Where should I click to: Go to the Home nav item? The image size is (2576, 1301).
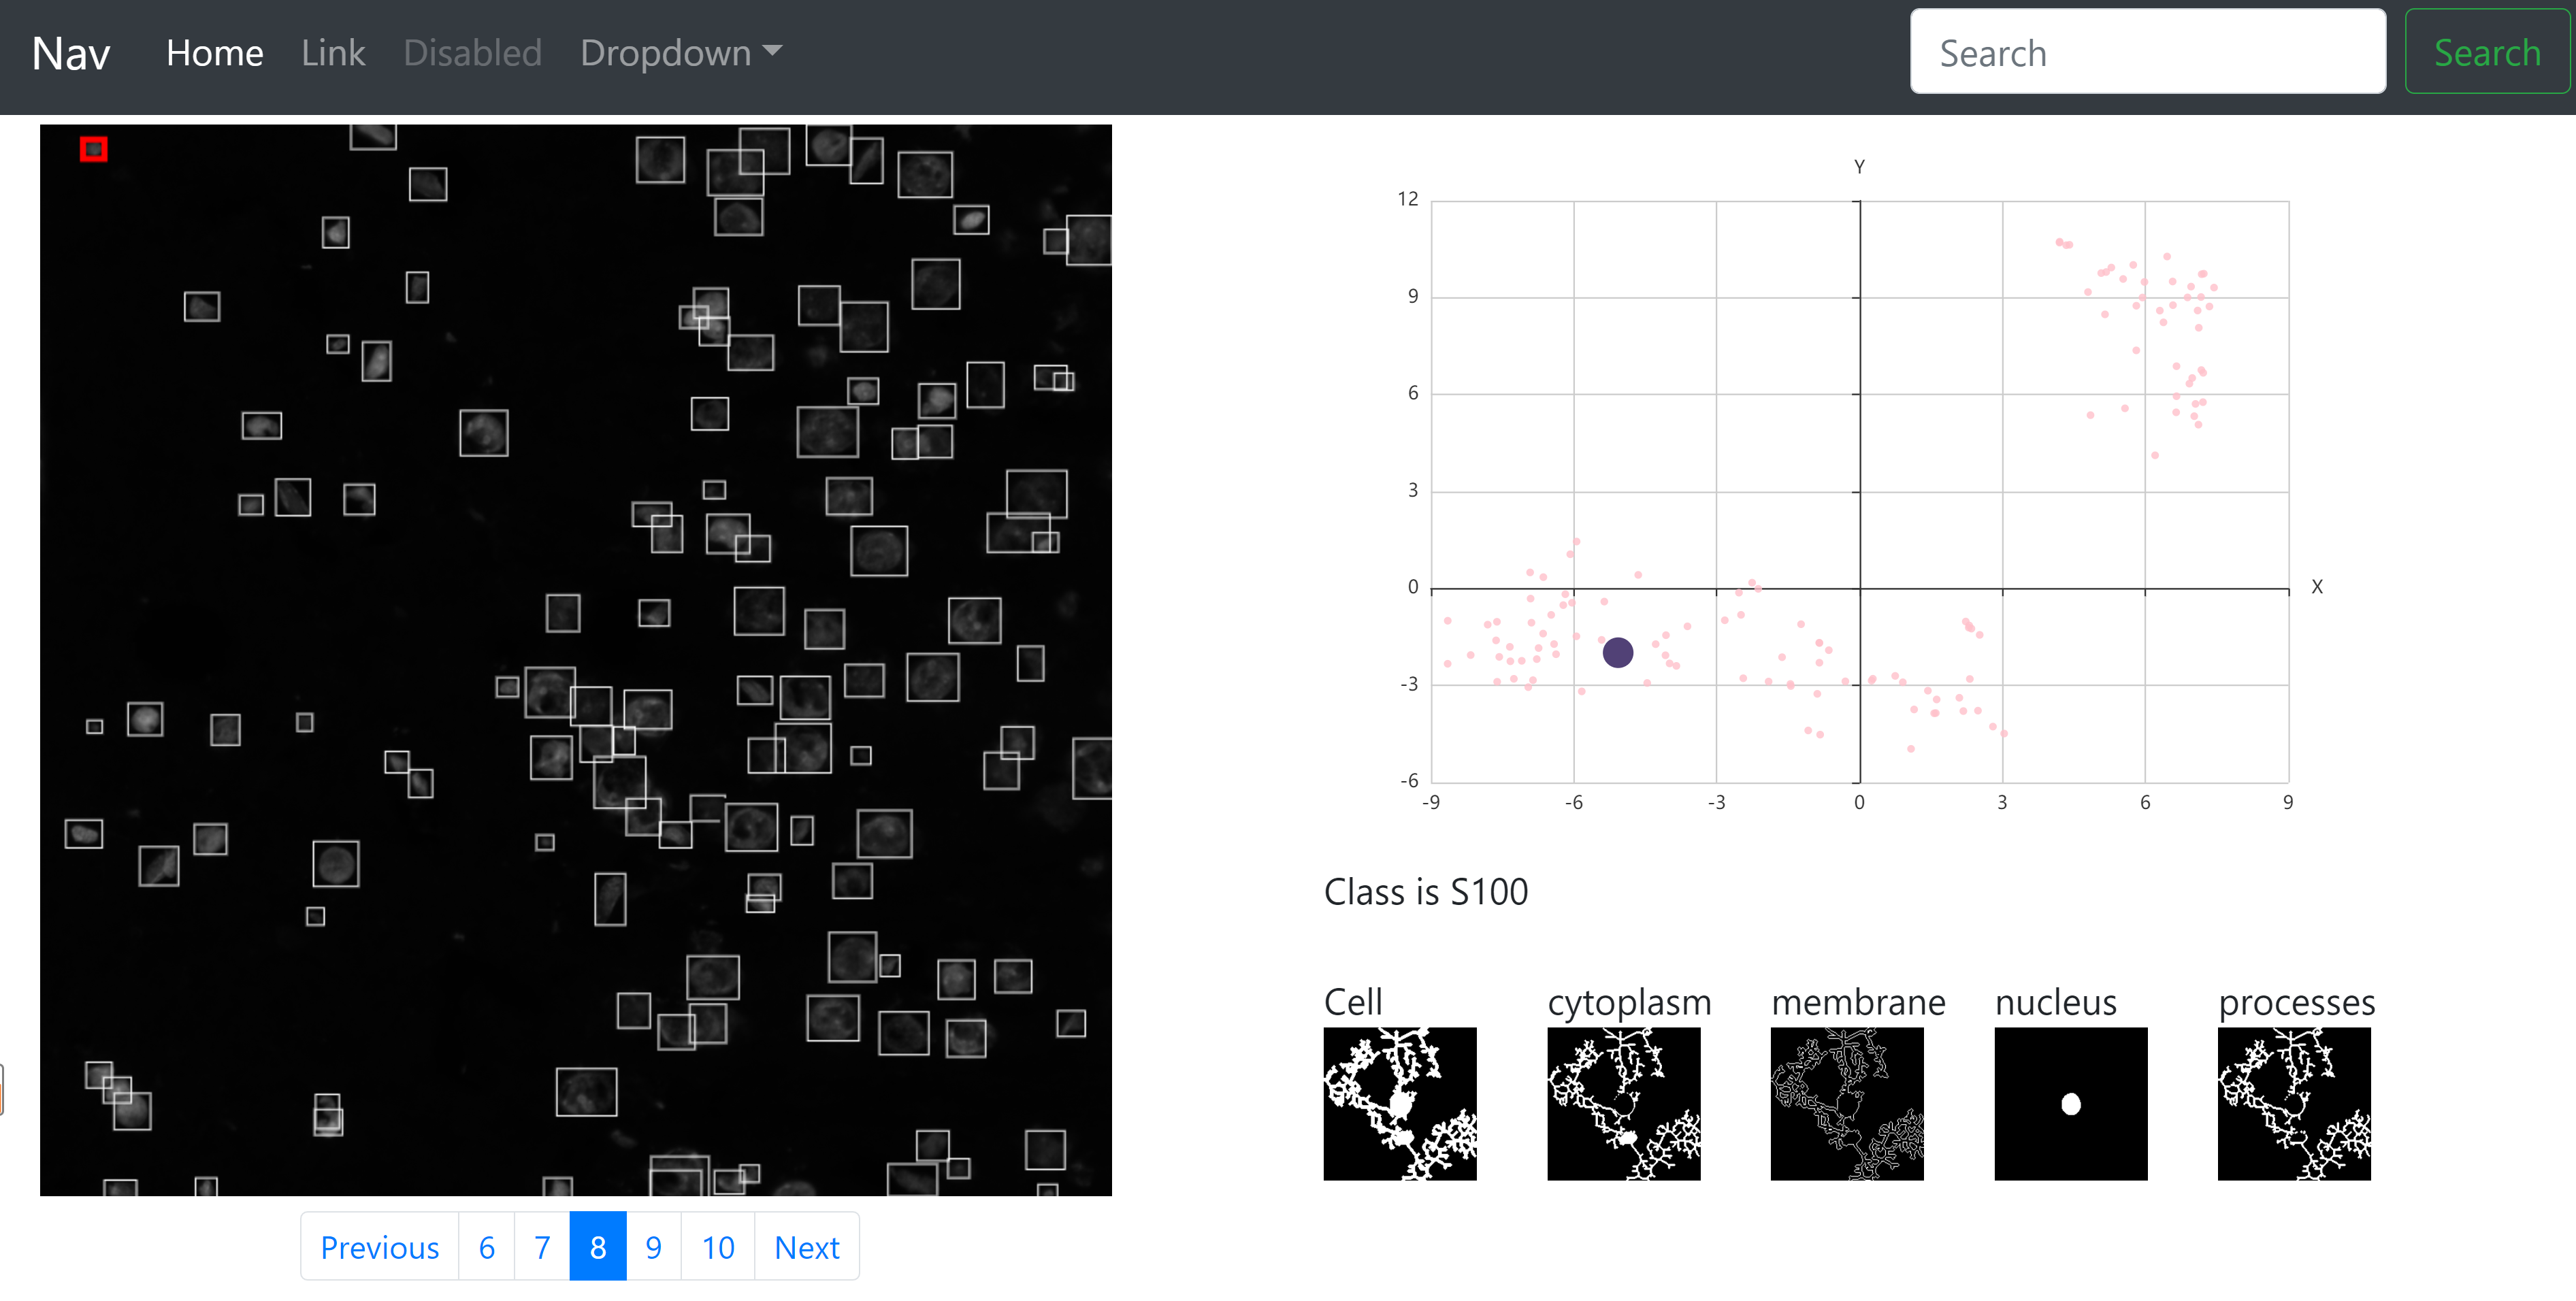[215, 53]
